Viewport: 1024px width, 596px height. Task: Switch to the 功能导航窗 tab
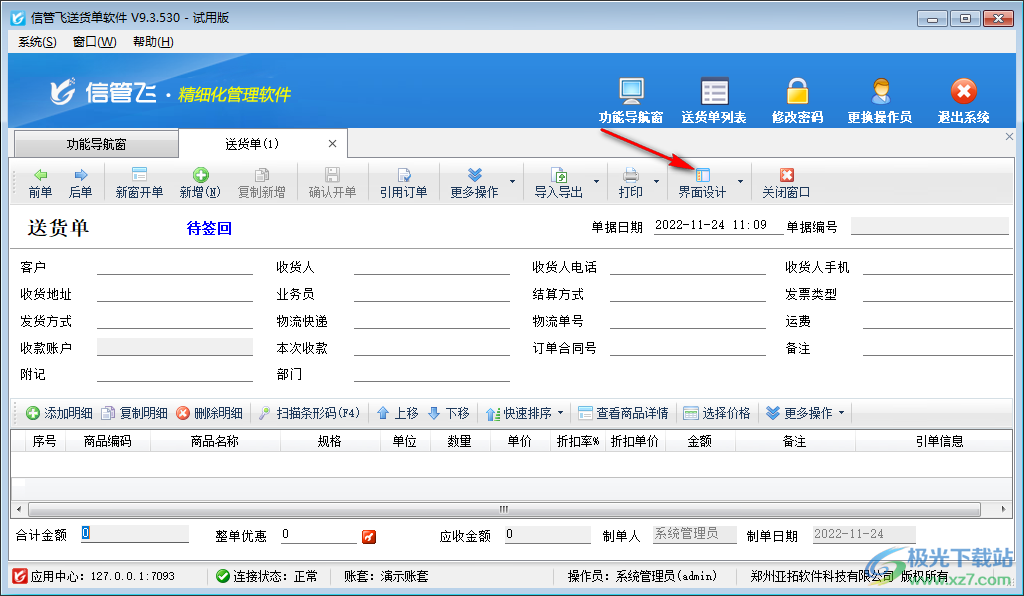(x=96, y=144)
